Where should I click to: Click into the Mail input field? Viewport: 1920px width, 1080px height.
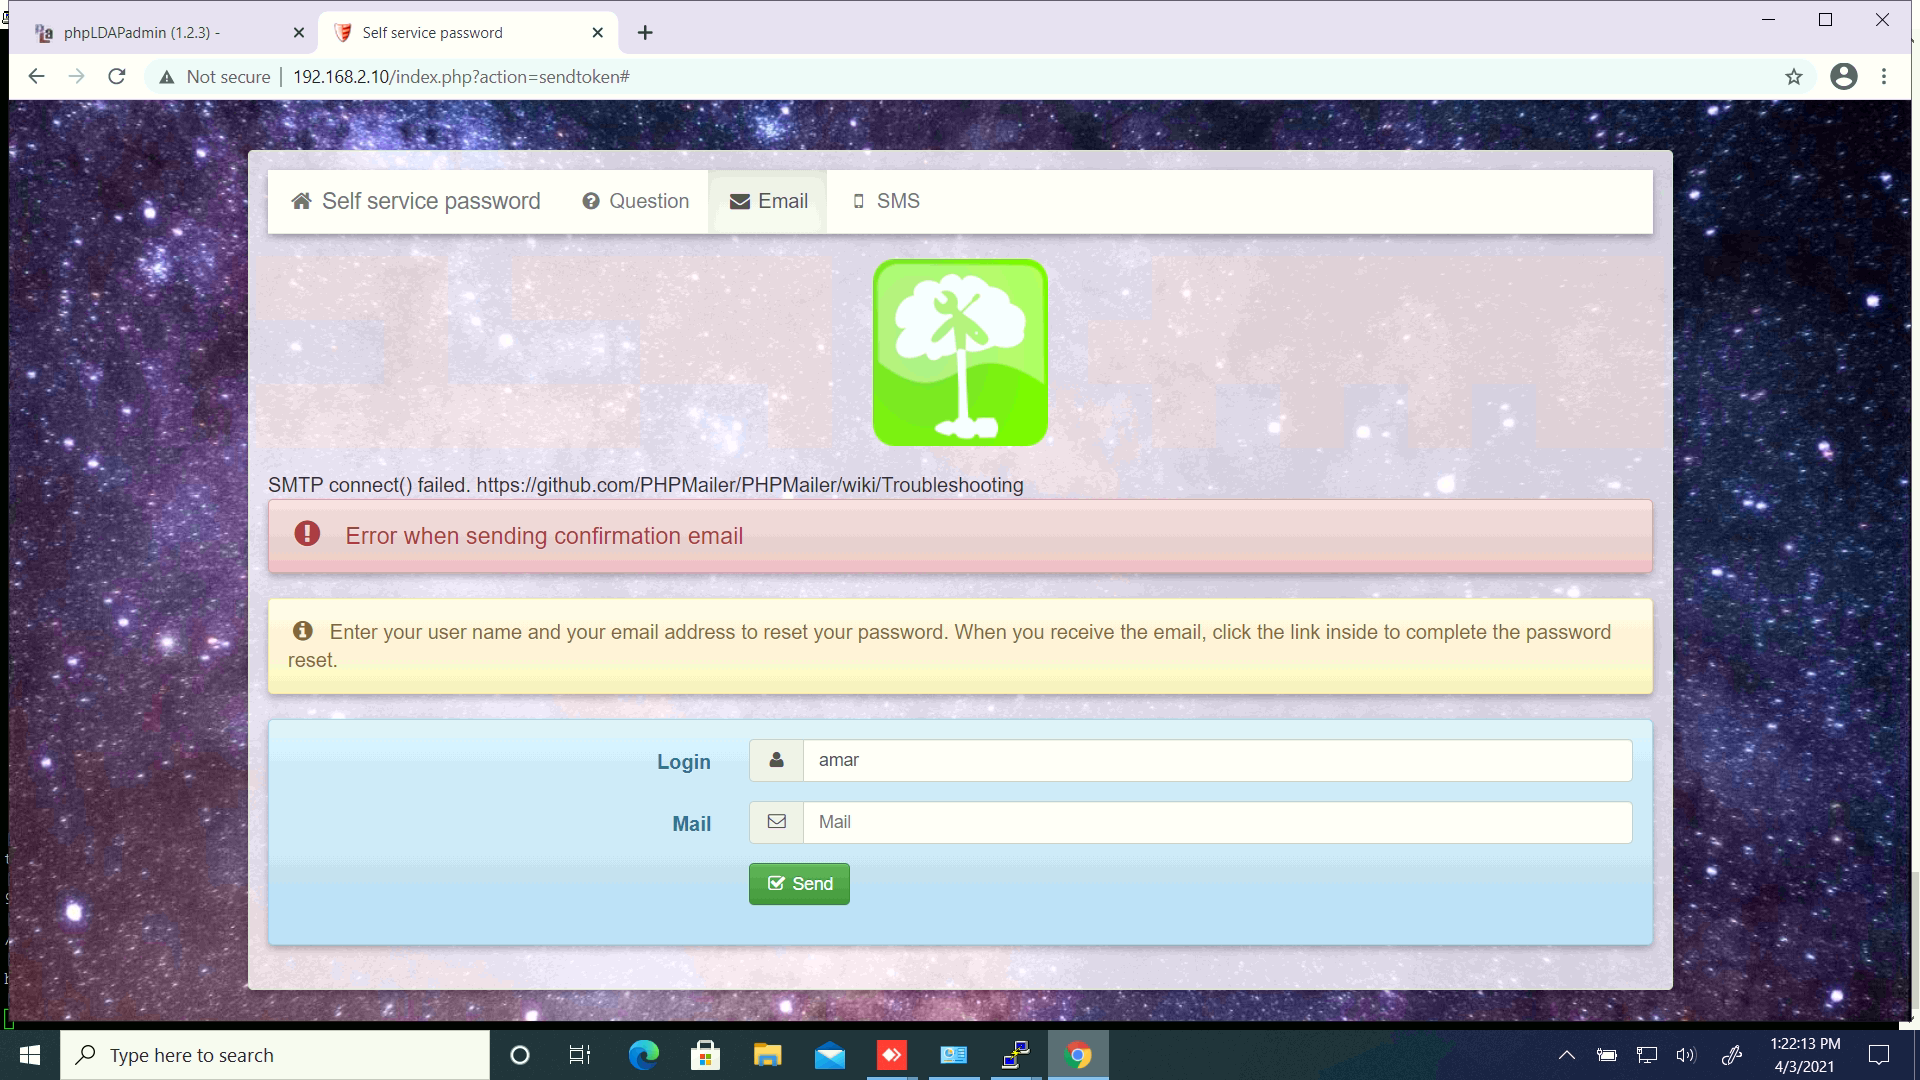[x=1216, y=822]
